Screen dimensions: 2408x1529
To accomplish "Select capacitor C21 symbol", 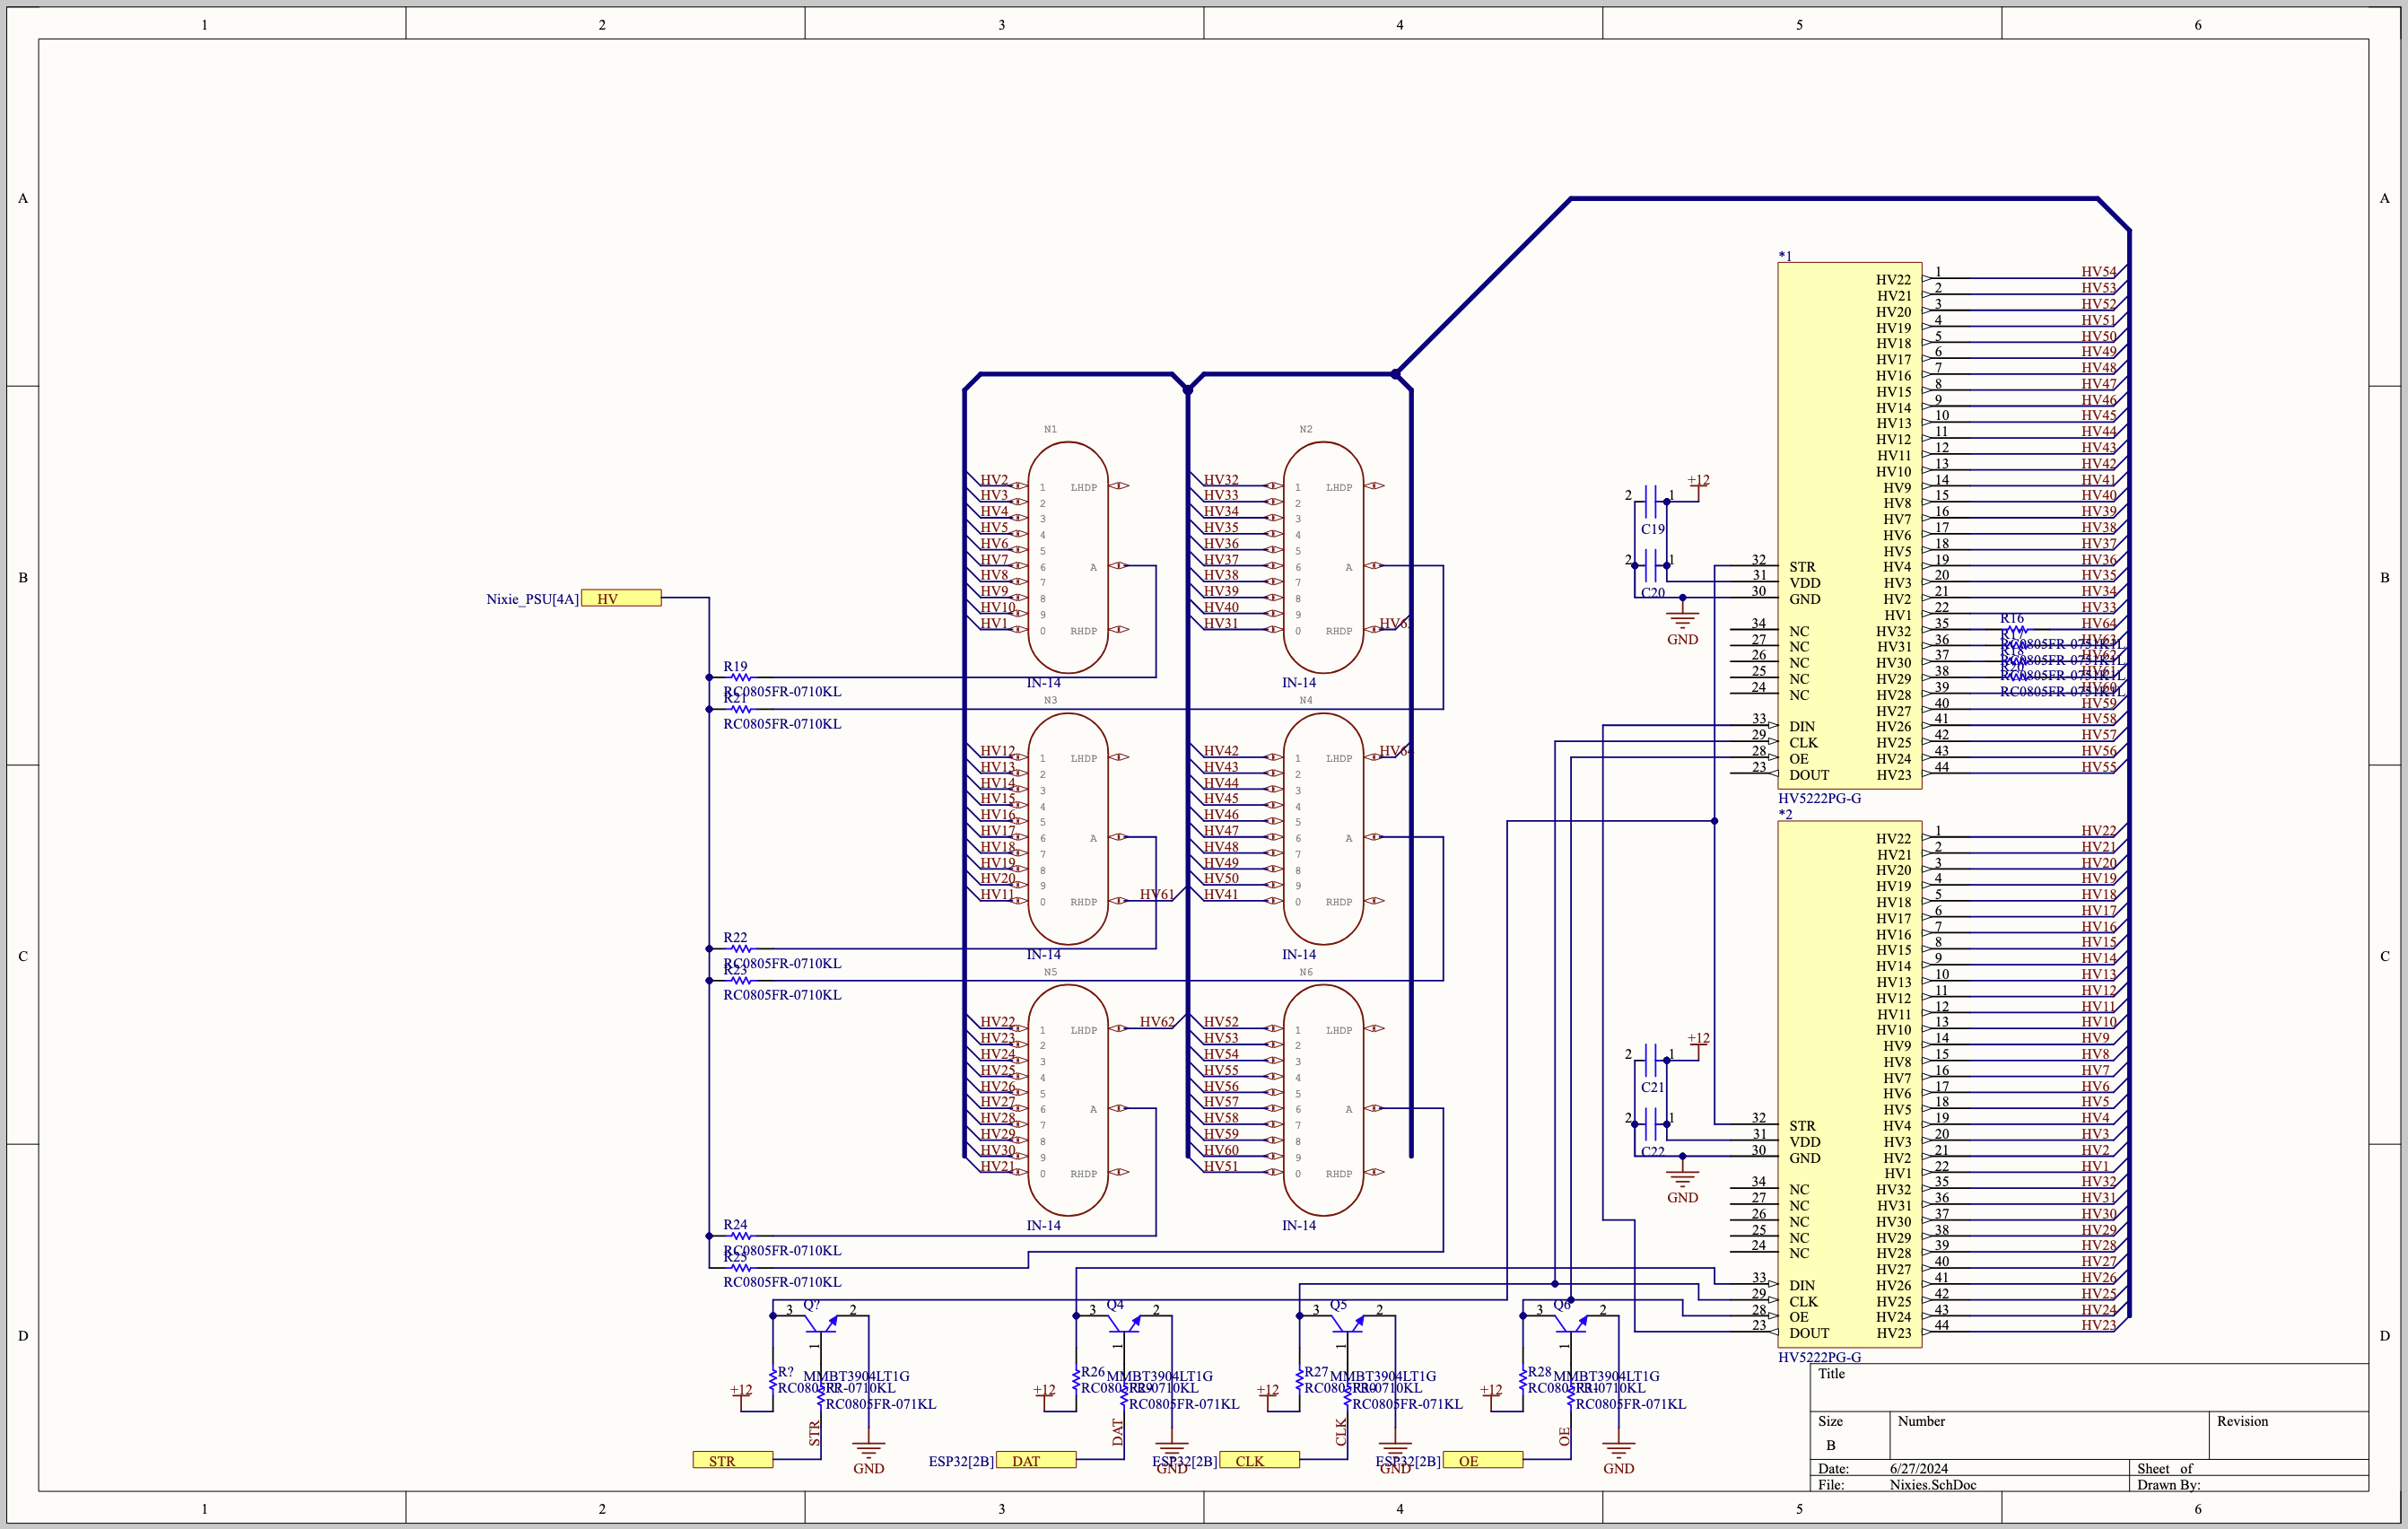I will point(1651,1060).
